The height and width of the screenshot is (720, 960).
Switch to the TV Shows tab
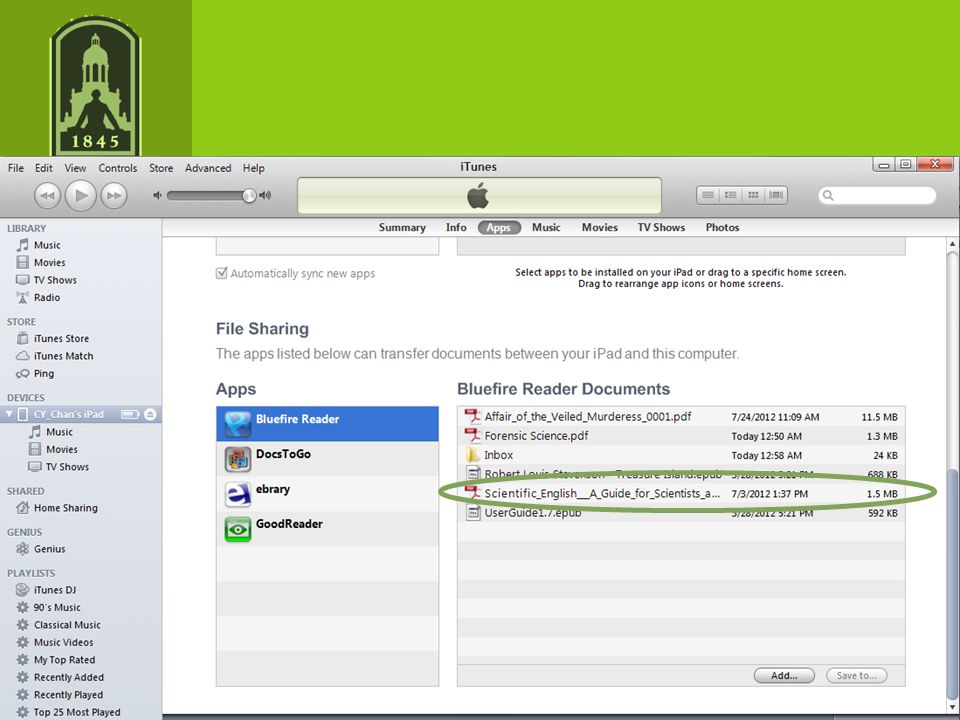pos(661,227)
